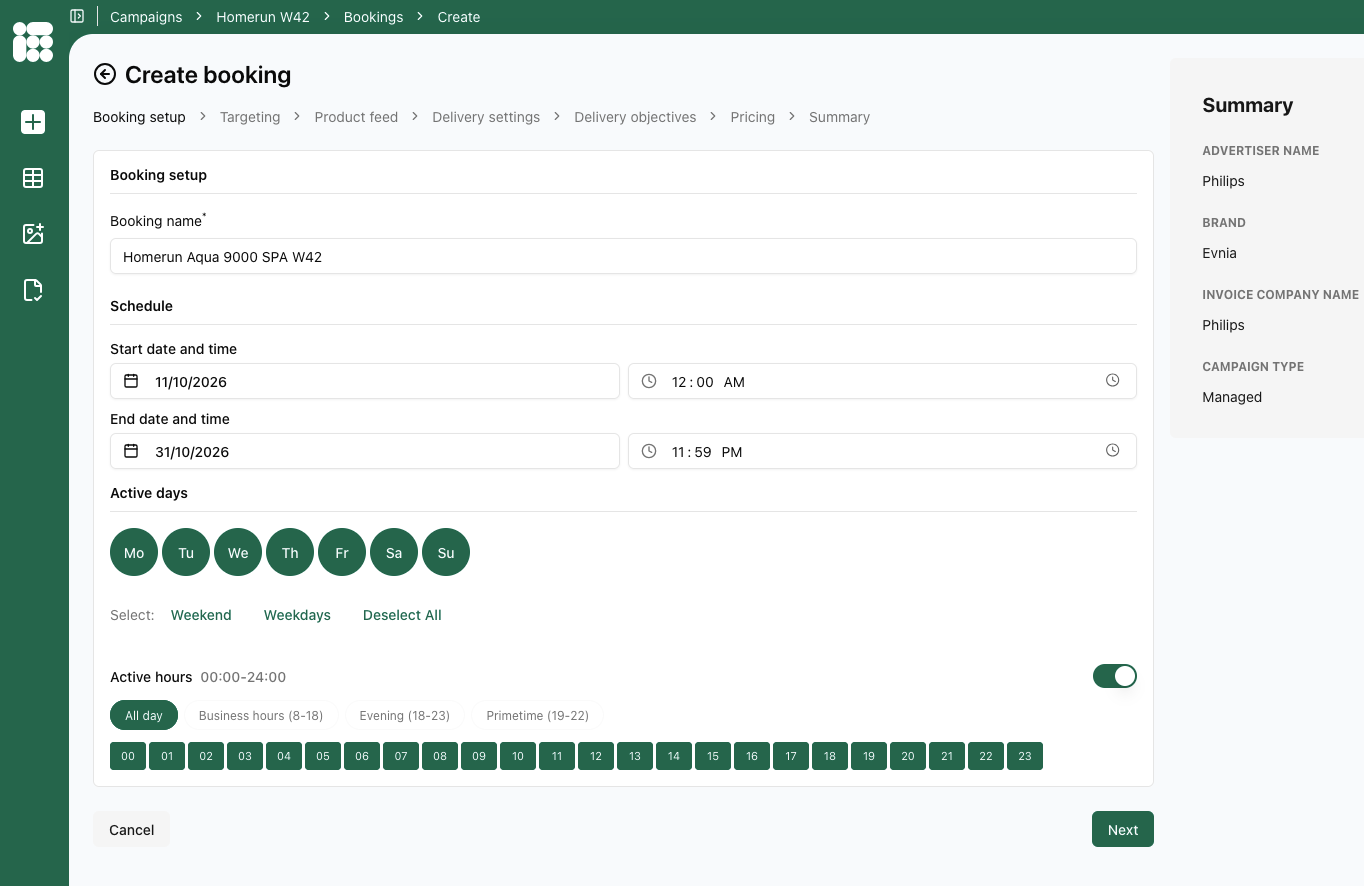The image size is (1364, 886).
Task: Toggle hour 23 block
Action: click(1025, 756)
